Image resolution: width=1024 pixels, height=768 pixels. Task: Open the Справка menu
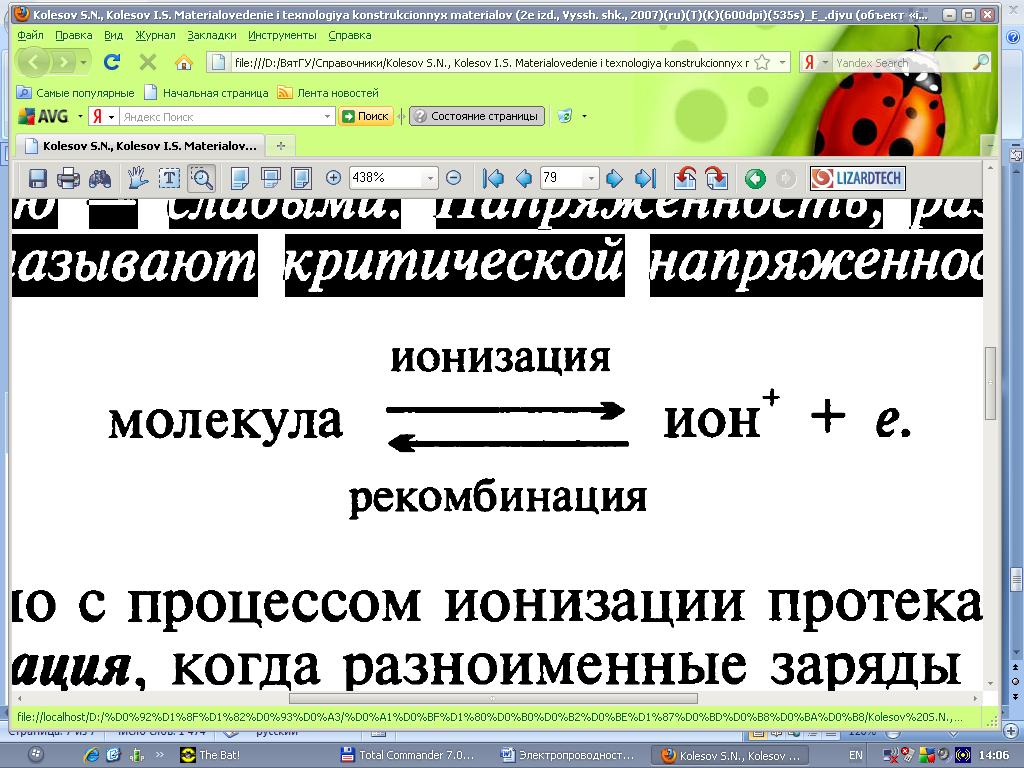tap(350, 35)
